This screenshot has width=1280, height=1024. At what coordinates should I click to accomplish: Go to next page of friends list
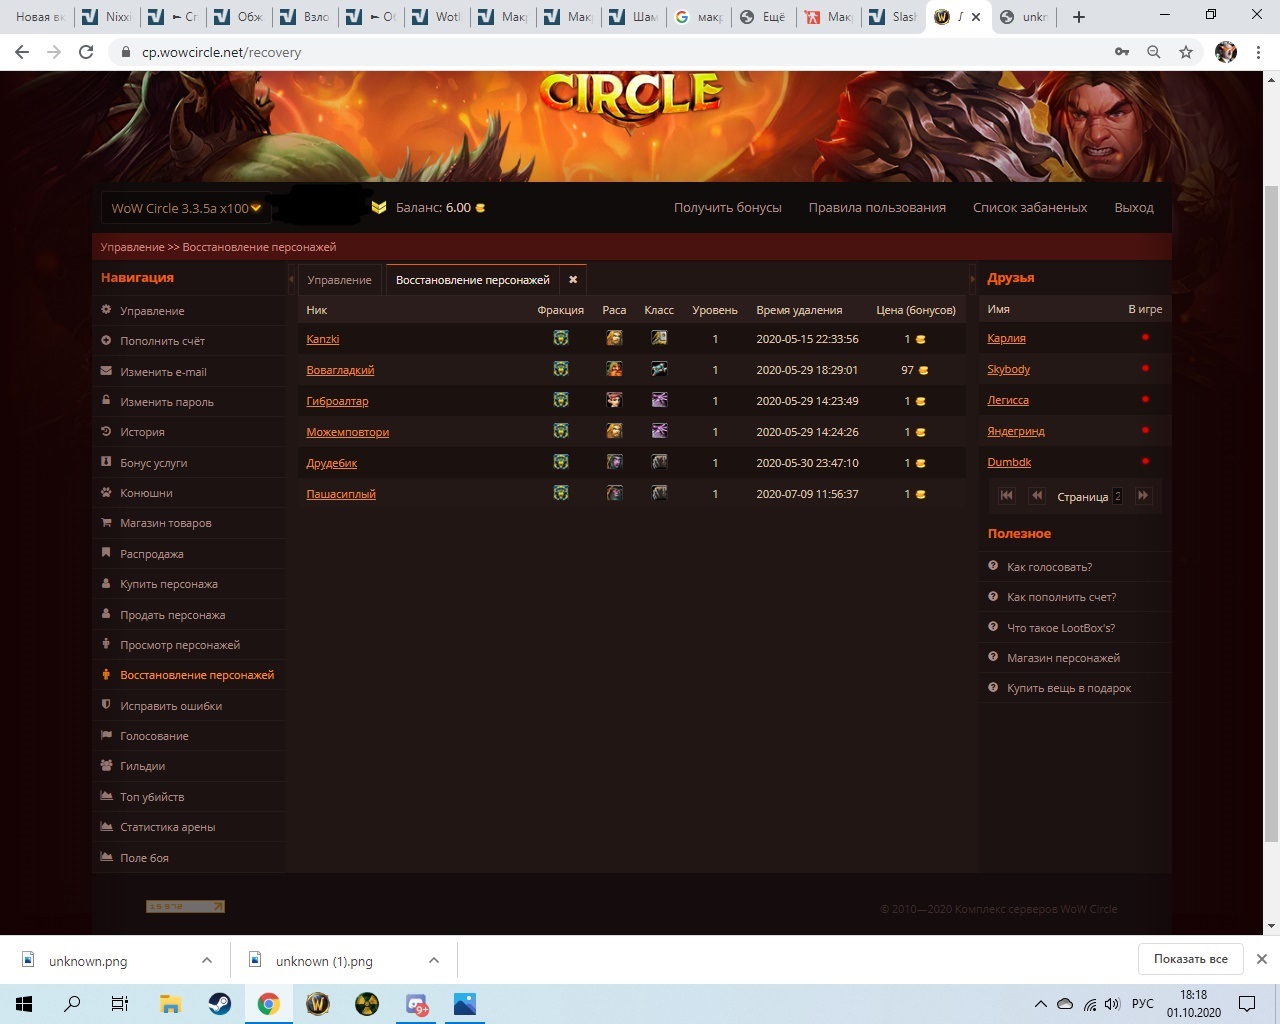coord(1143,496)
